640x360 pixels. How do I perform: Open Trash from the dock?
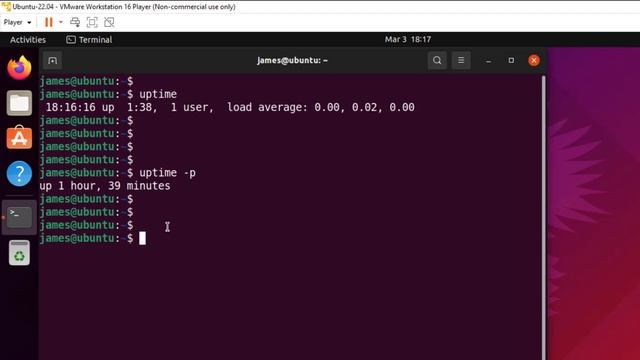19,253
